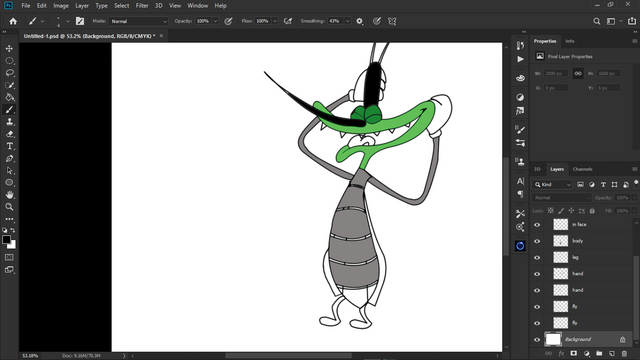This screenshot has width=640, height=360.
Task: Open layer blend mode Normal dropdown
Action: [x=561, y=198]
